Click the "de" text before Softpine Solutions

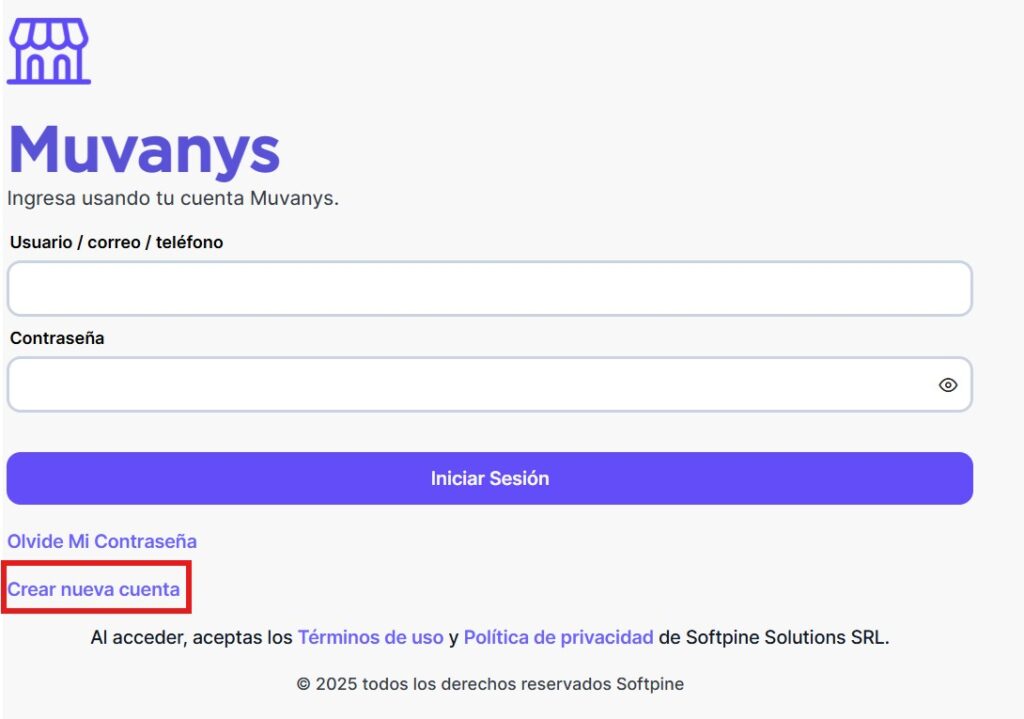669,637
